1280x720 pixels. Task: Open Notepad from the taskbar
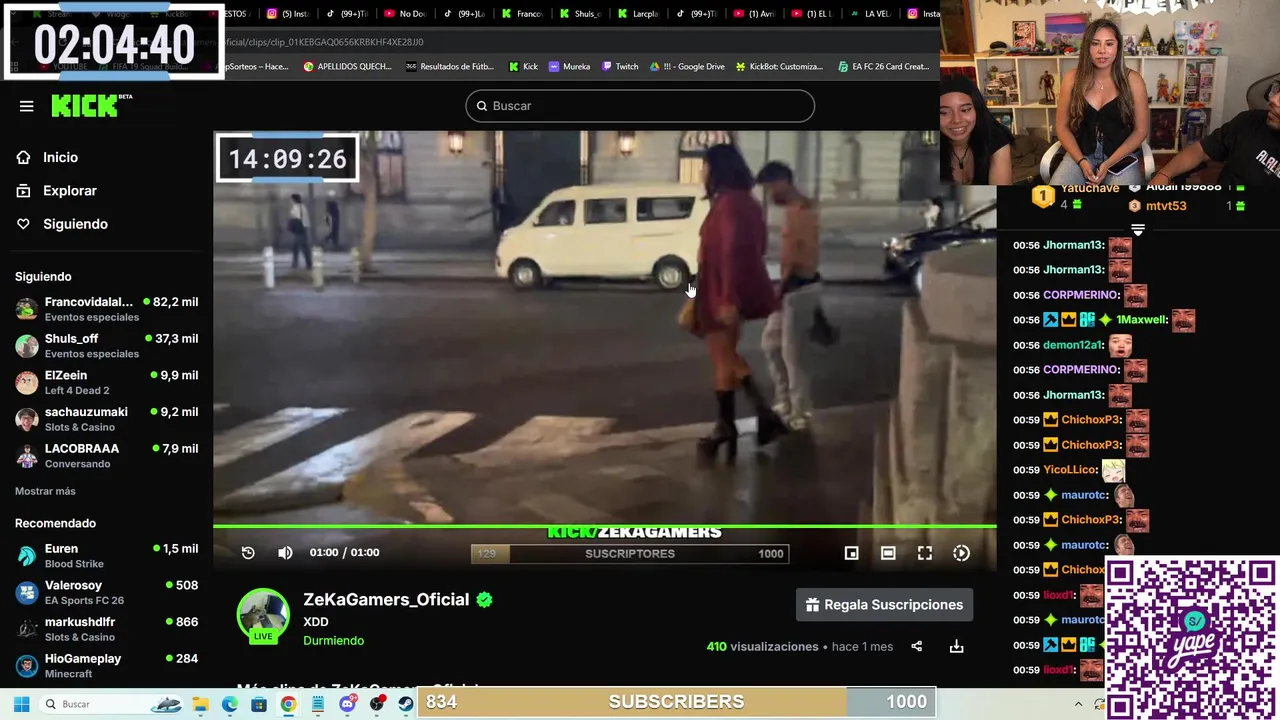coord(318,704)
